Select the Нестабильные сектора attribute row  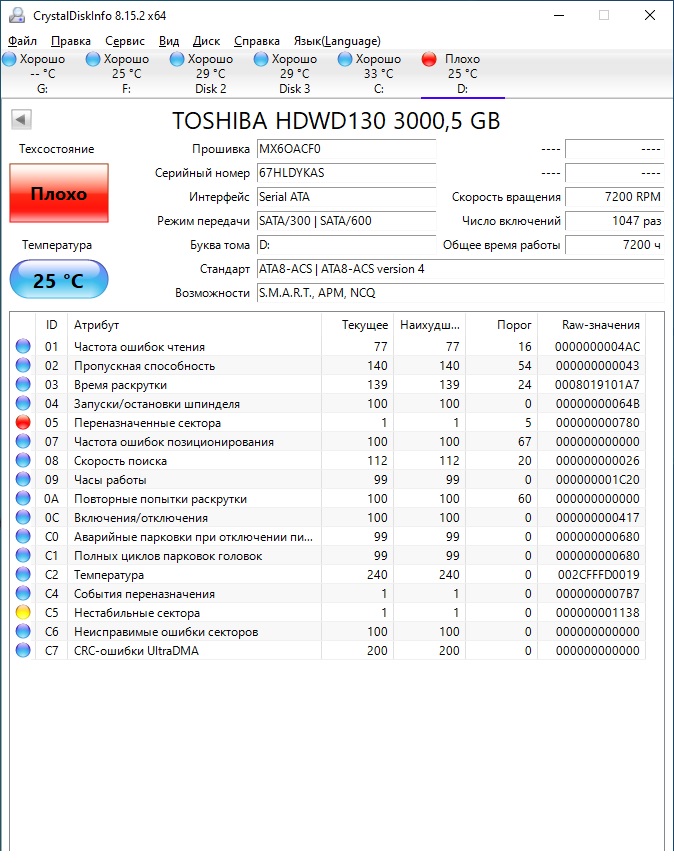click(328, 613)
